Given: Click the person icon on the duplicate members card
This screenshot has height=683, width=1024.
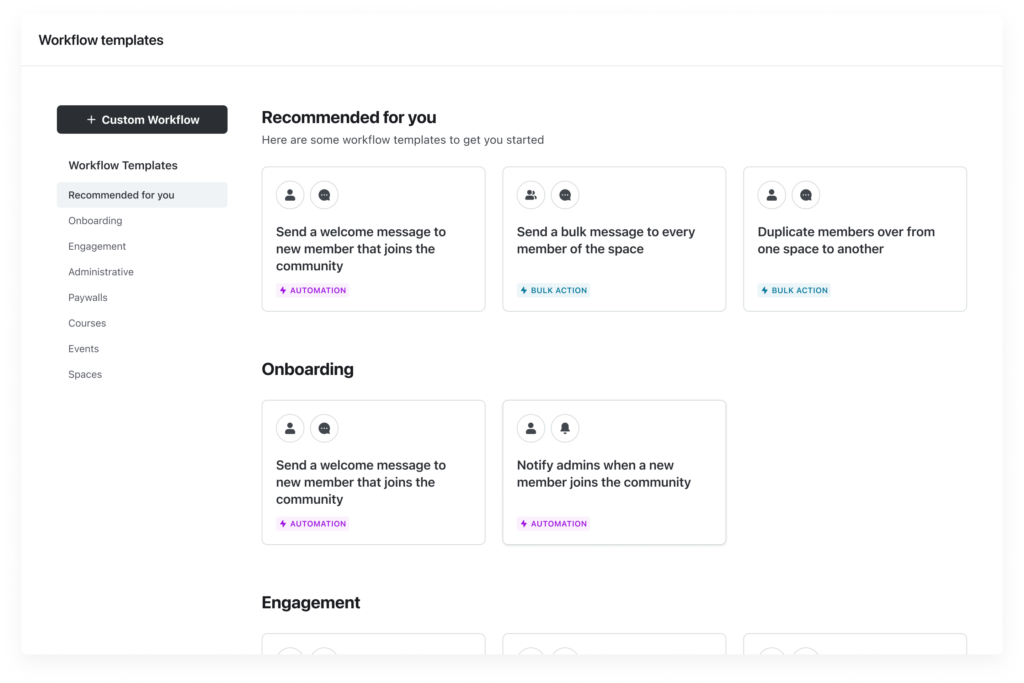Looking at the screenshot, I should 771,194.
